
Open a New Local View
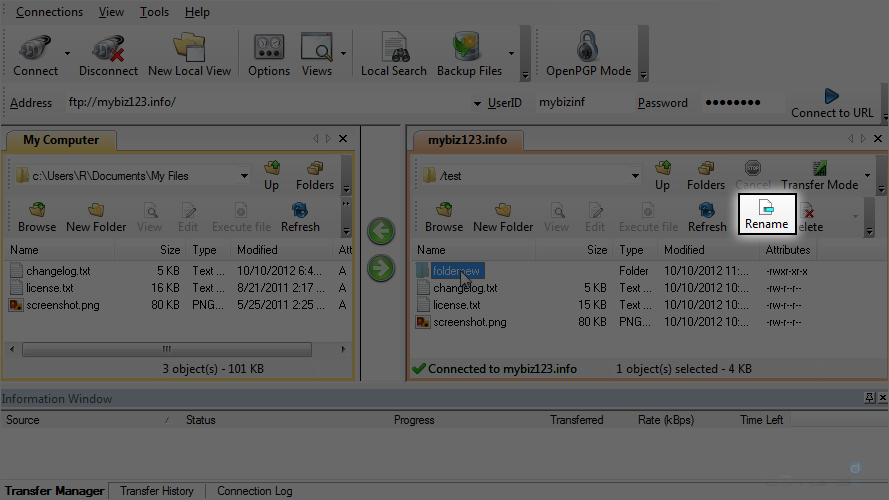[189, 54]
